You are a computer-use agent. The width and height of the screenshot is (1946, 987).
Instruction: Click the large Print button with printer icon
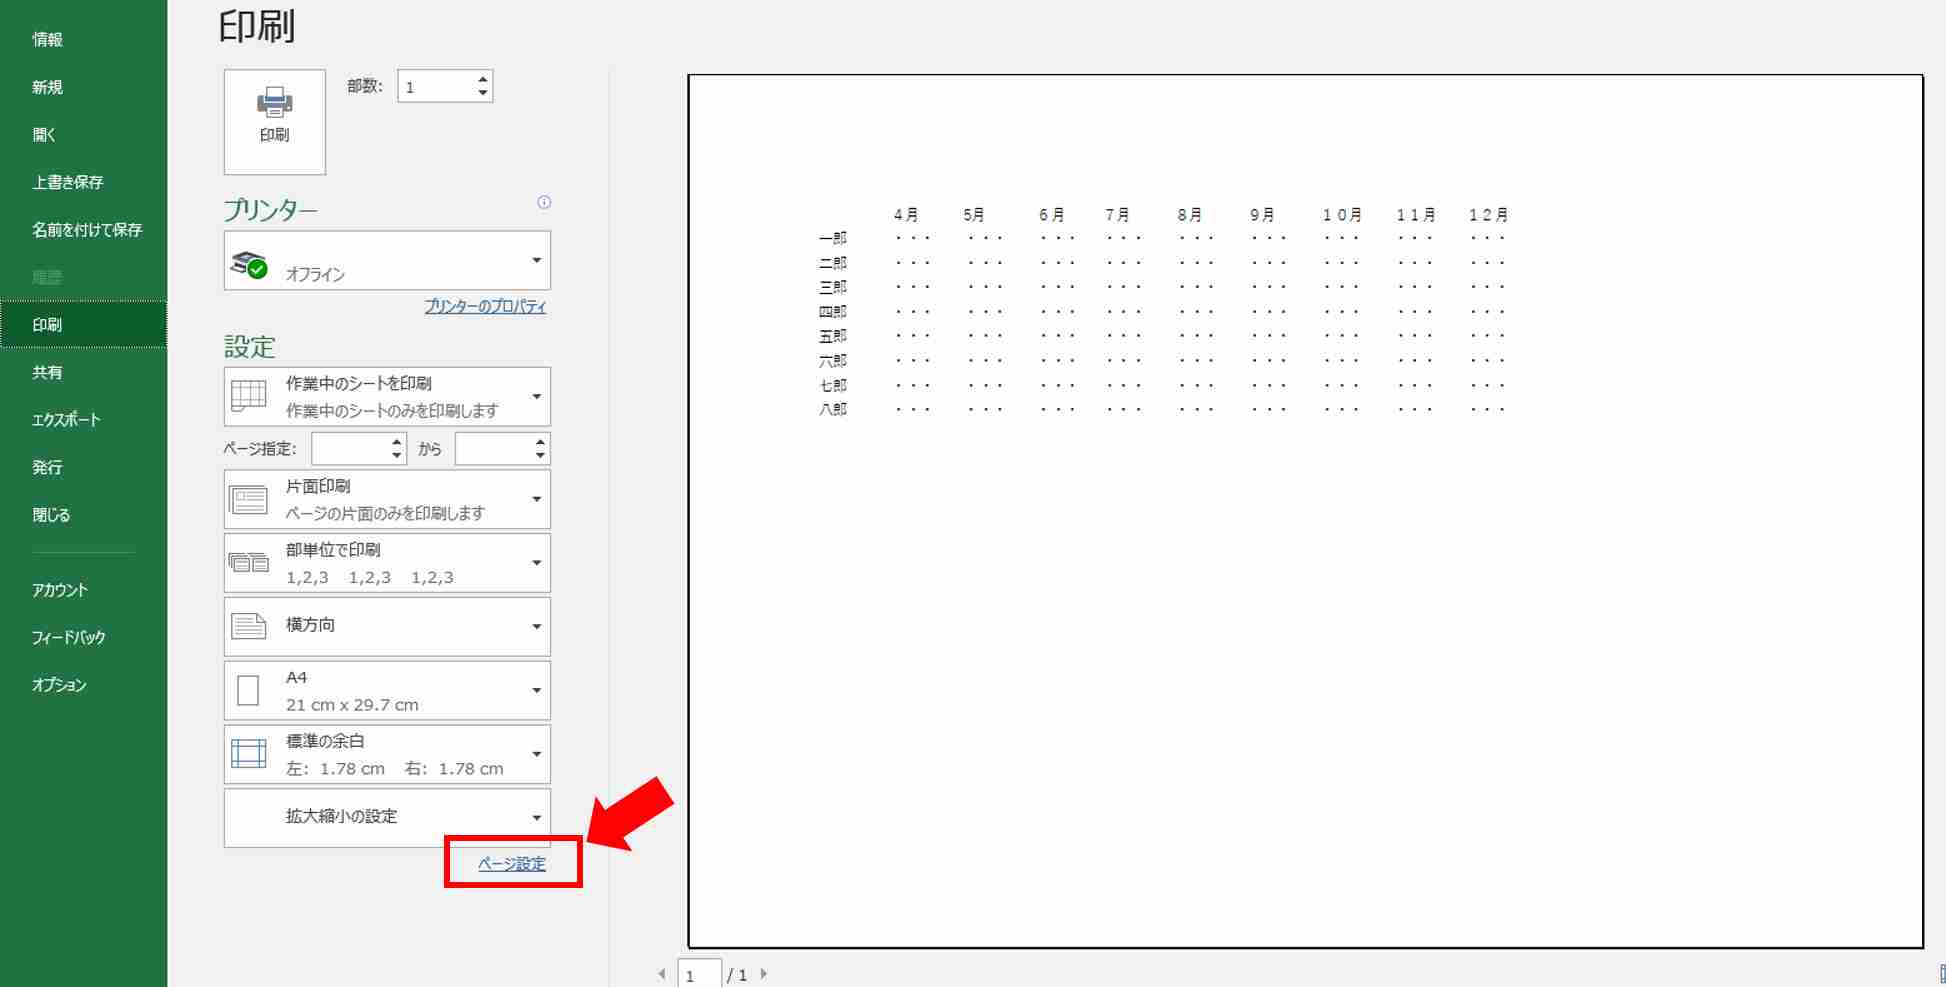pyautogui.click(x=275, y=122)
